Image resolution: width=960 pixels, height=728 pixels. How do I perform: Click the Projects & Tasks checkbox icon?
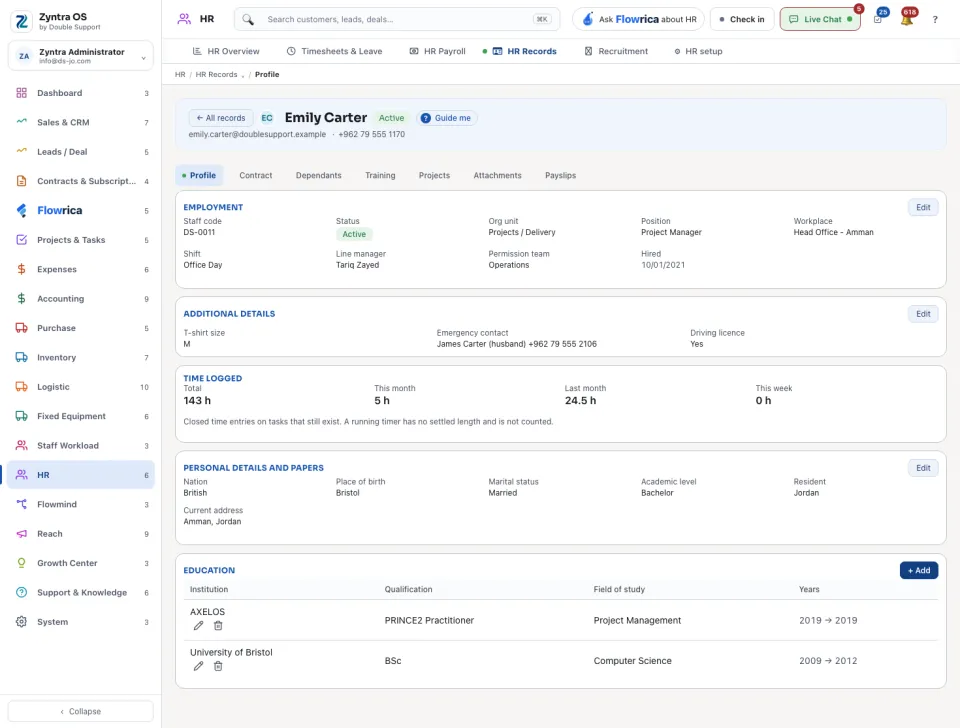pos(21,239)
